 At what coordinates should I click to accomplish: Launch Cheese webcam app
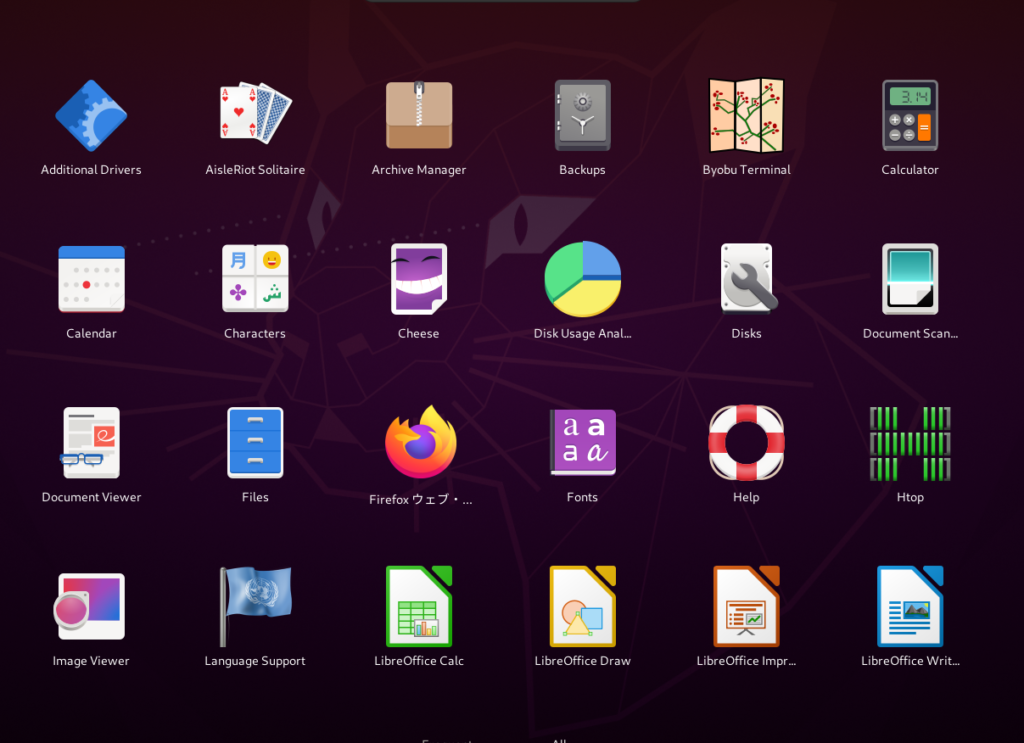[x=419, y=279]
